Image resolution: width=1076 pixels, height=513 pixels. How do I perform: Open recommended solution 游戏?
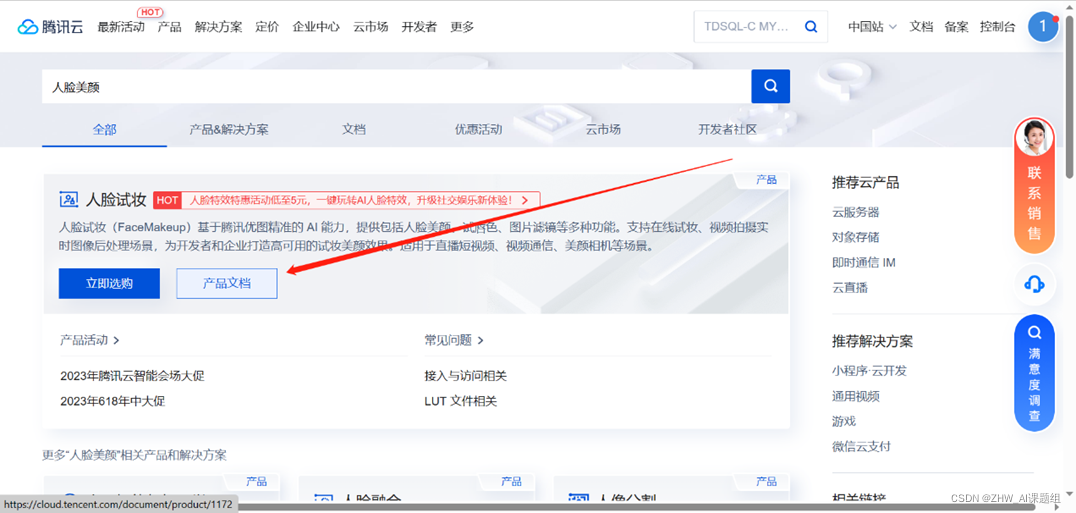pos(845,421)
